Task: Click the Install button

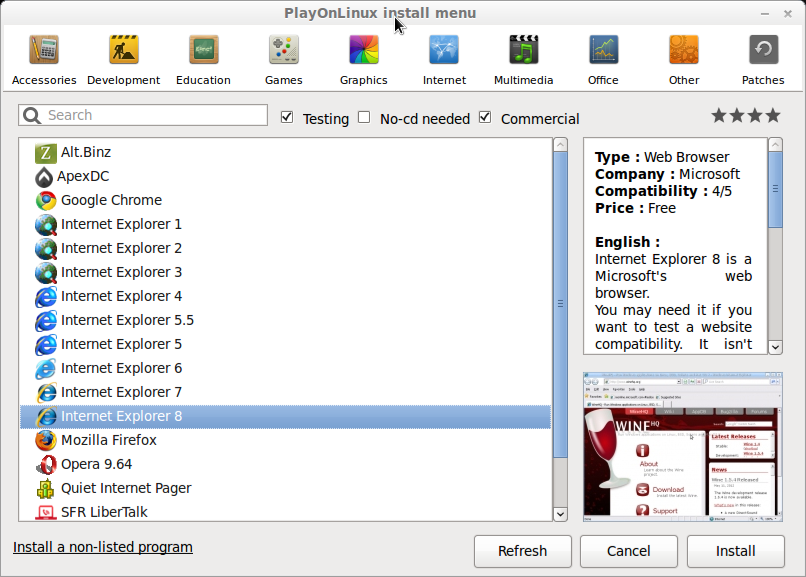Action: 736,551
